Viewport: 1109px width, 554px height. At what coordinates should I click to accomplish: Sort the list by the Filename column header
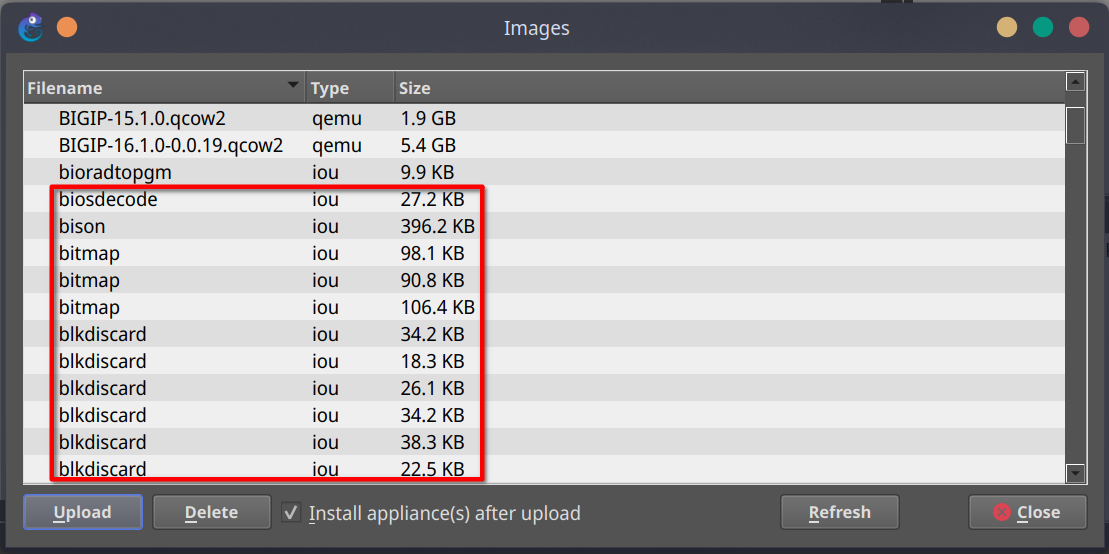click(x=165, y=88)
